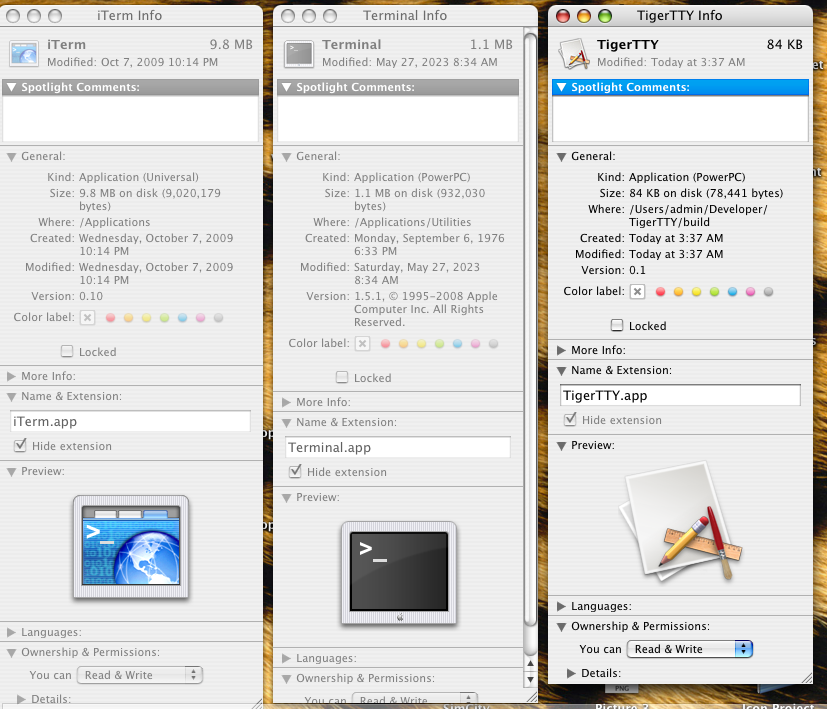Collapse Spotlight Comments in TigerTTY Info

(x=561, y=87)
